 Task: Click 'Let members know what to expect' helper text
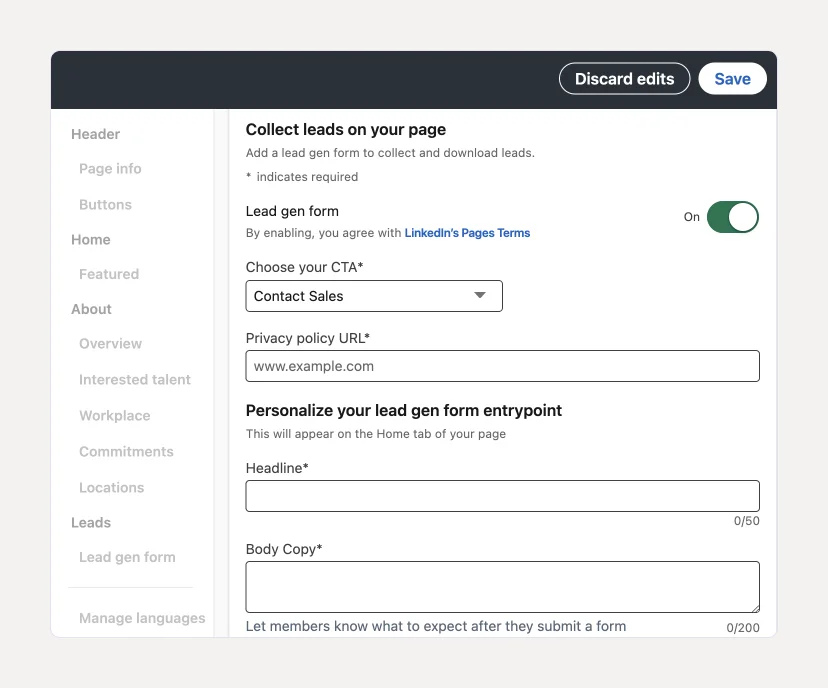tap(436, 626)
